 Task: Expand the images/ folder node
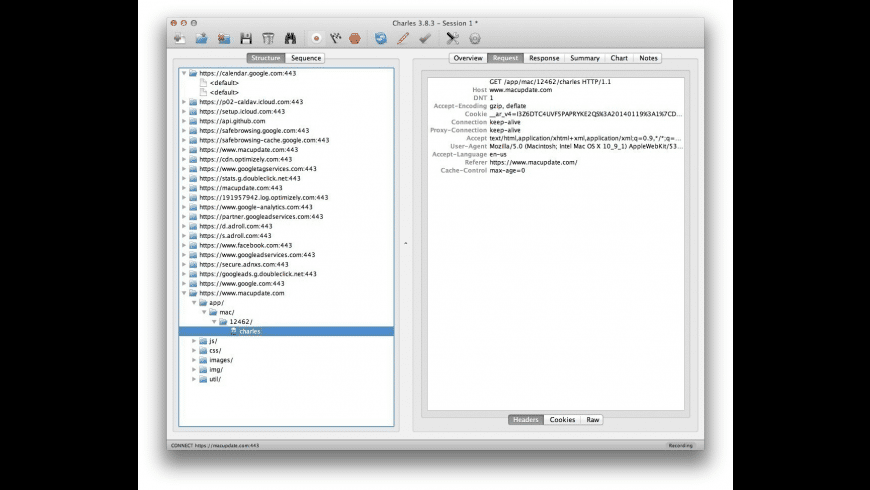click(x=194, y=360)
